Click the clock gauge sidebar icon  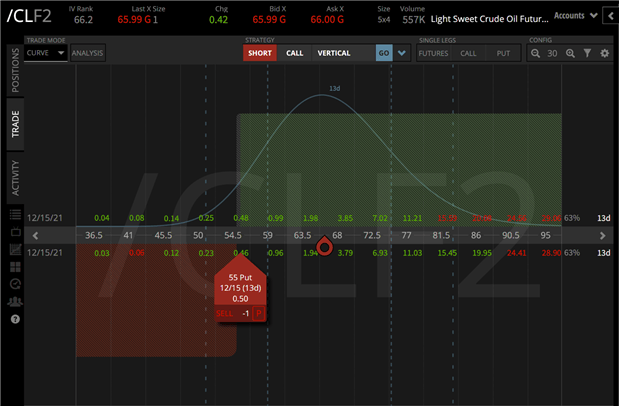(15, 284)
